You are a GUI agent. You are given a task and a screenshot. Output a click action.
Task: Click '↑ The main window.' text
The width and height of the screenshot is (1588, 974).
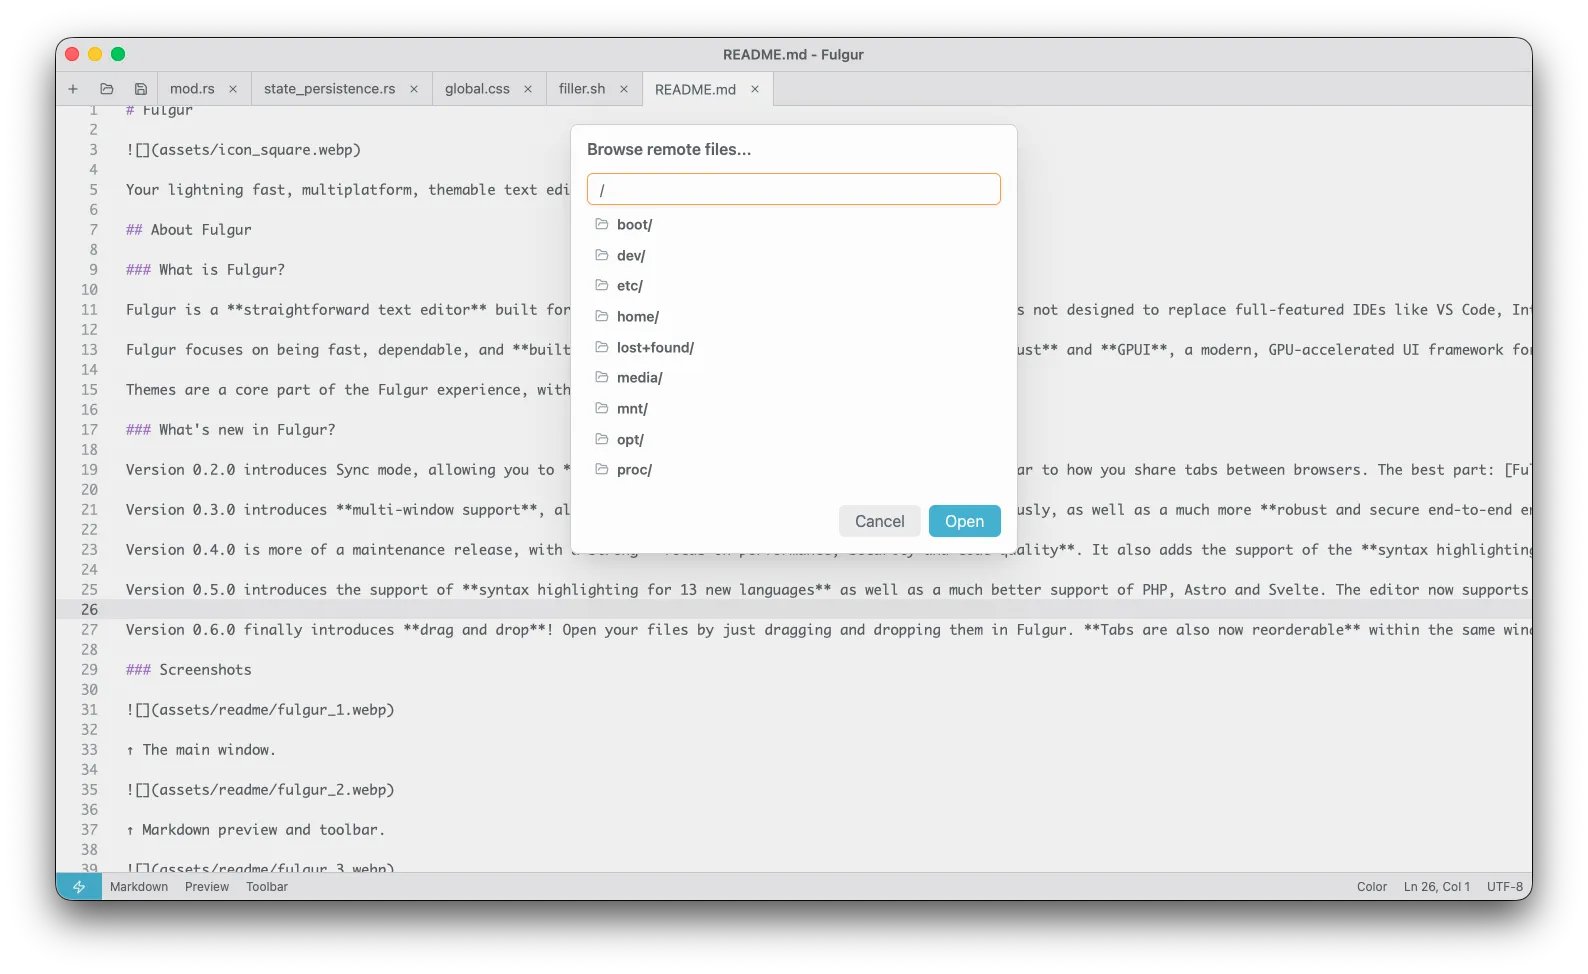point(201,750)
